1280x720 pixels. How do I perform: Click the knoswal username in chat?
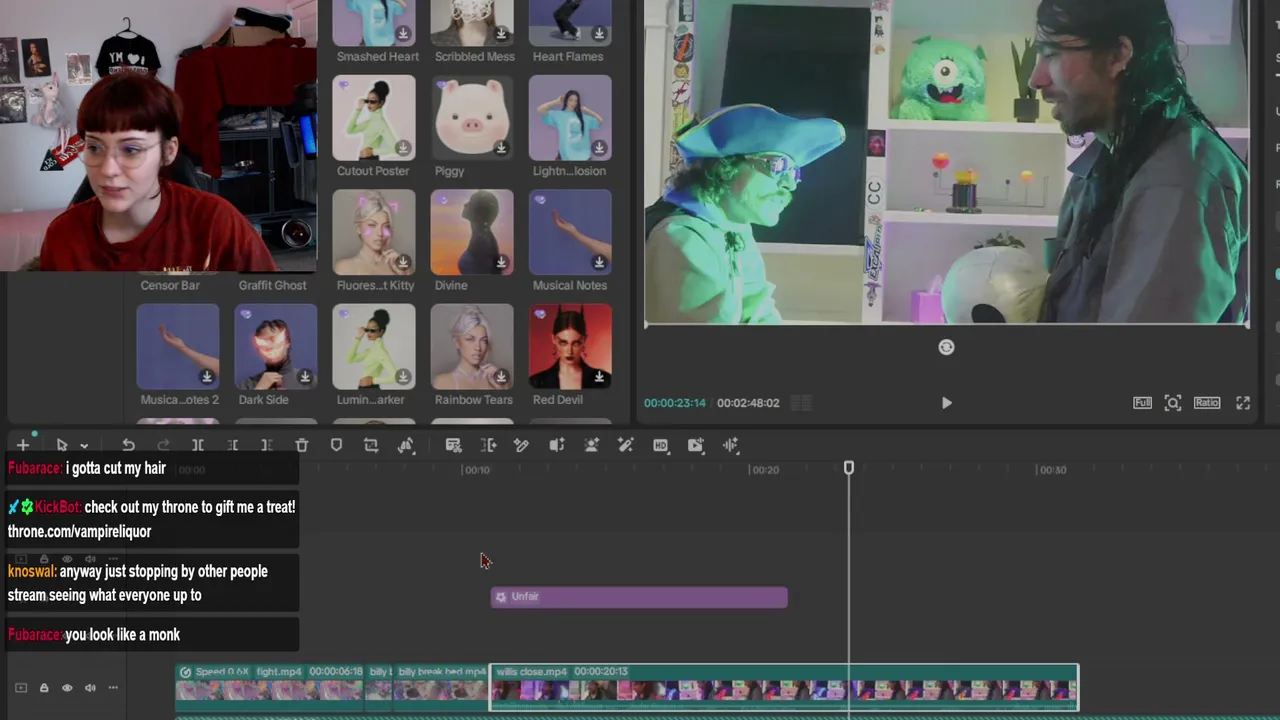(32, 572)
